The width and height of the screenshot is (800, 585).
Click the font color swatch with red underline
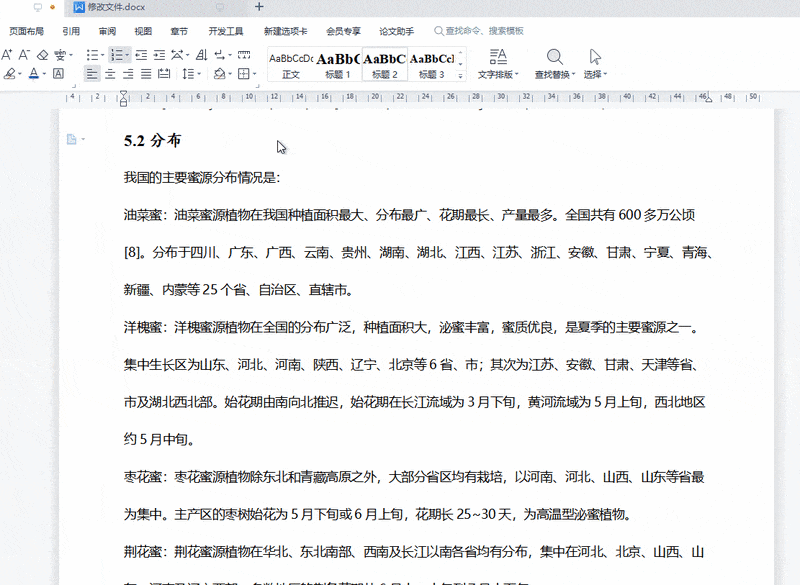tap(34, 74)
